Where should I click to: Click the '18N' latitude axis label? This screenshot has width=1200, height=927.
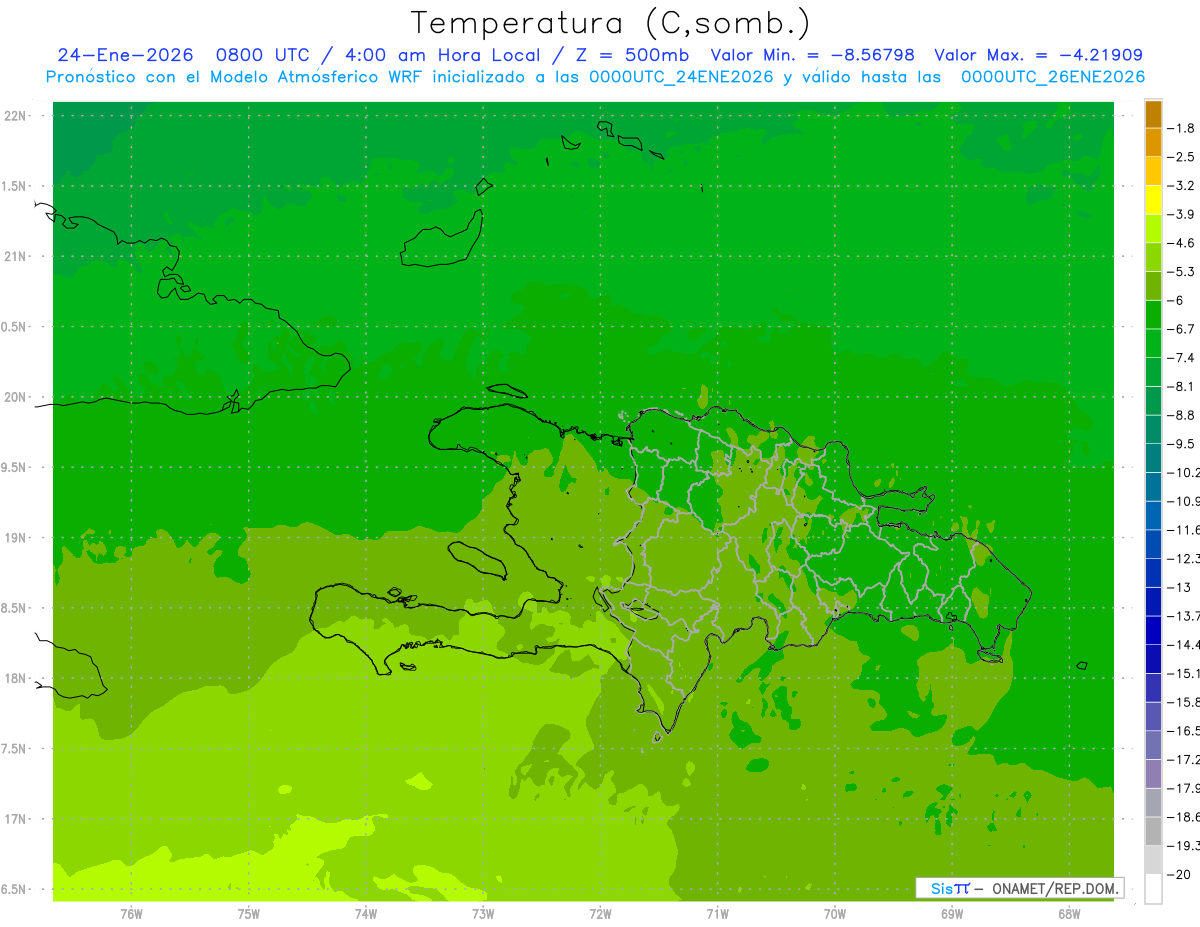point(16,678)
